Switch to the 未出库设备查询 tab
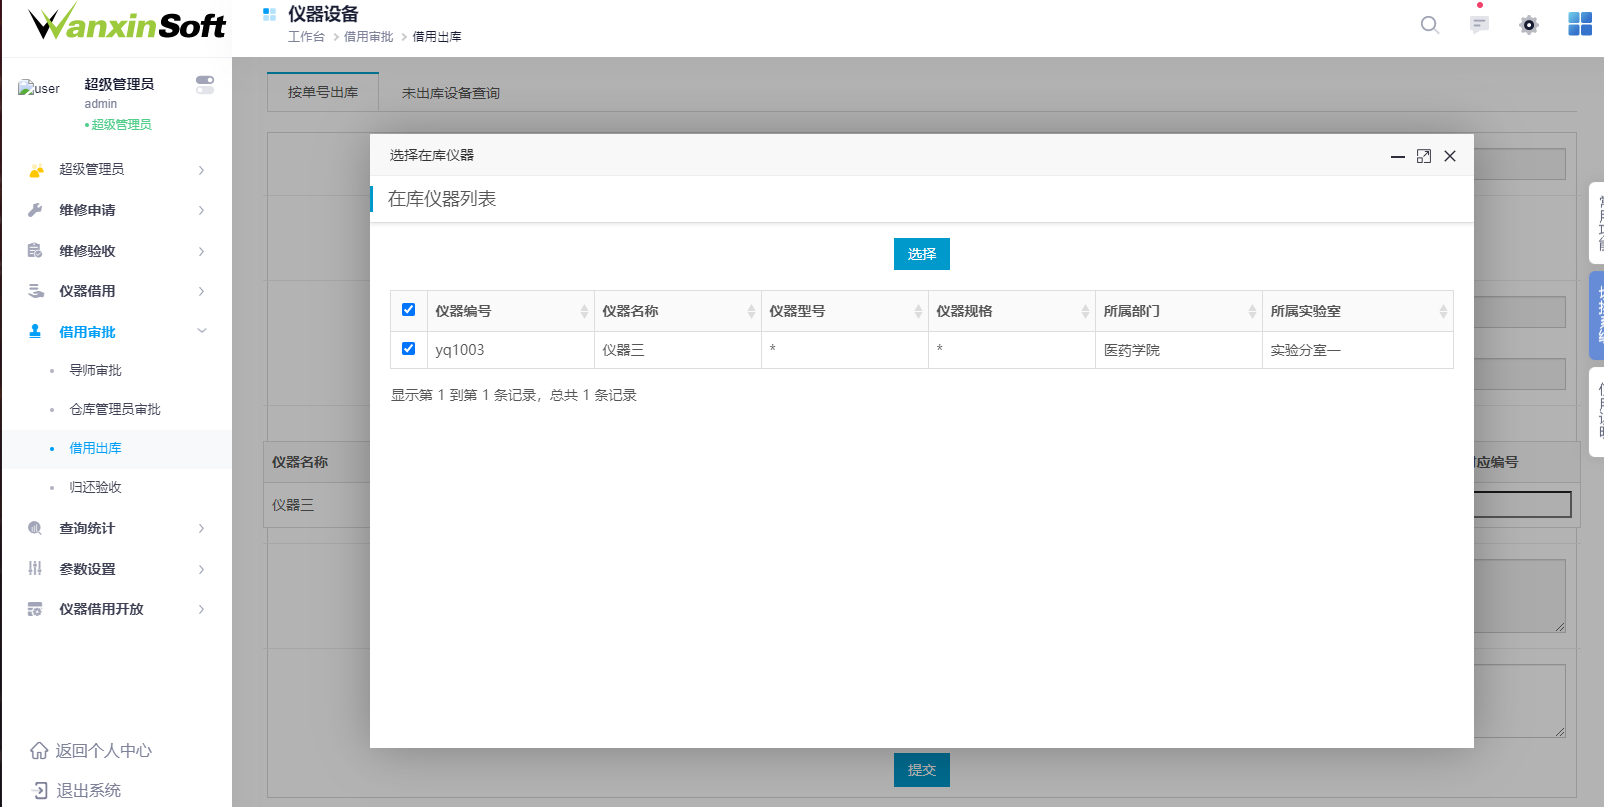1604x807 pixels. coord(450,93)
